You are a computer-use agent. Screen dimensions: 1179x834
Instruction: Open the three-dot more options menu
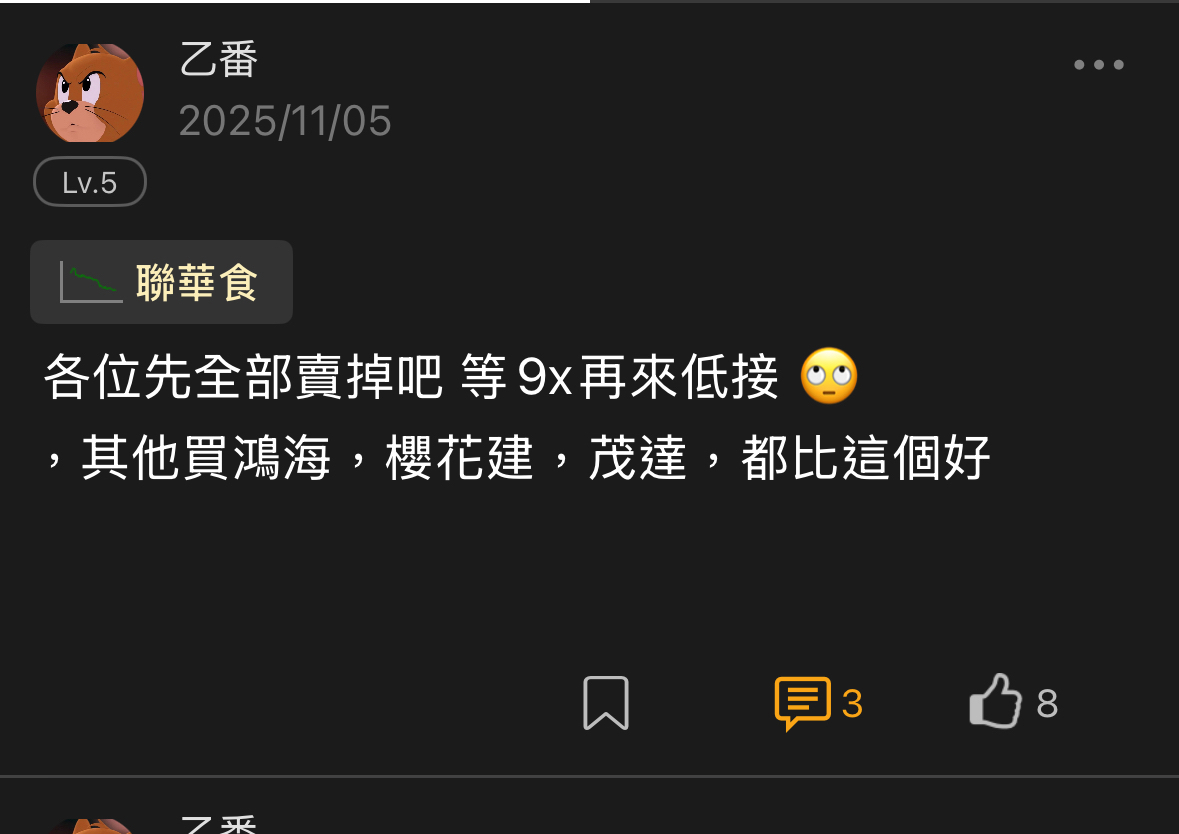click(1099, 65)
